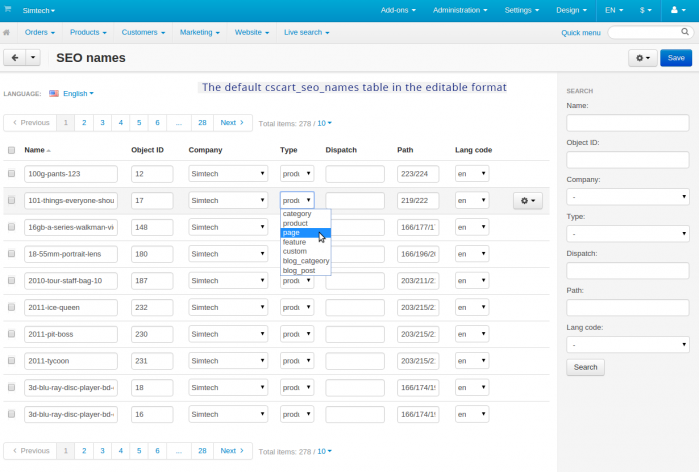The width and height of the screenshot is (700, 472).
Task: Check the box for 2010-tour-staff-bag-10
Action: click(x=12, y=280)
